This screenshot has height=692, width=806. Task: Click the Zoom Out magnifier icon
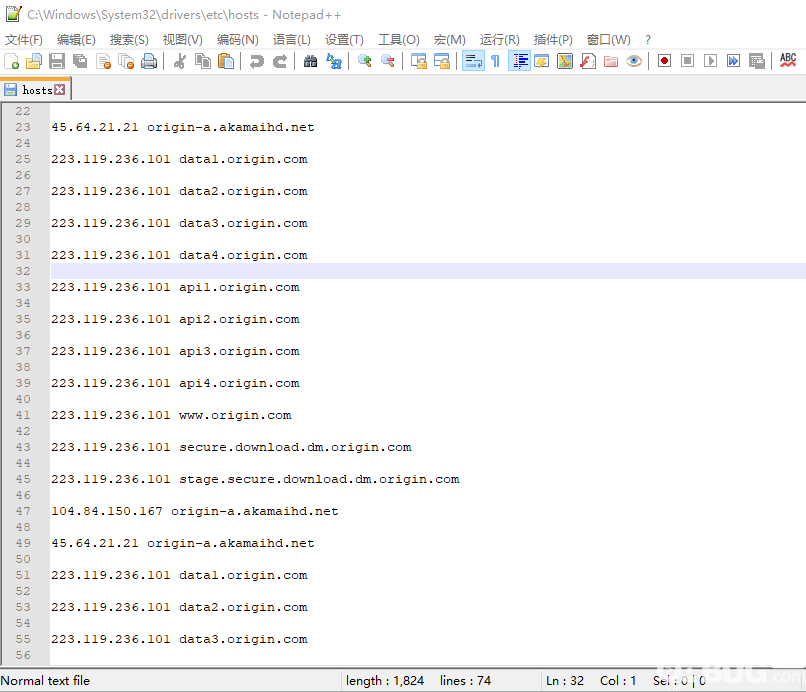tap(388, 61)
